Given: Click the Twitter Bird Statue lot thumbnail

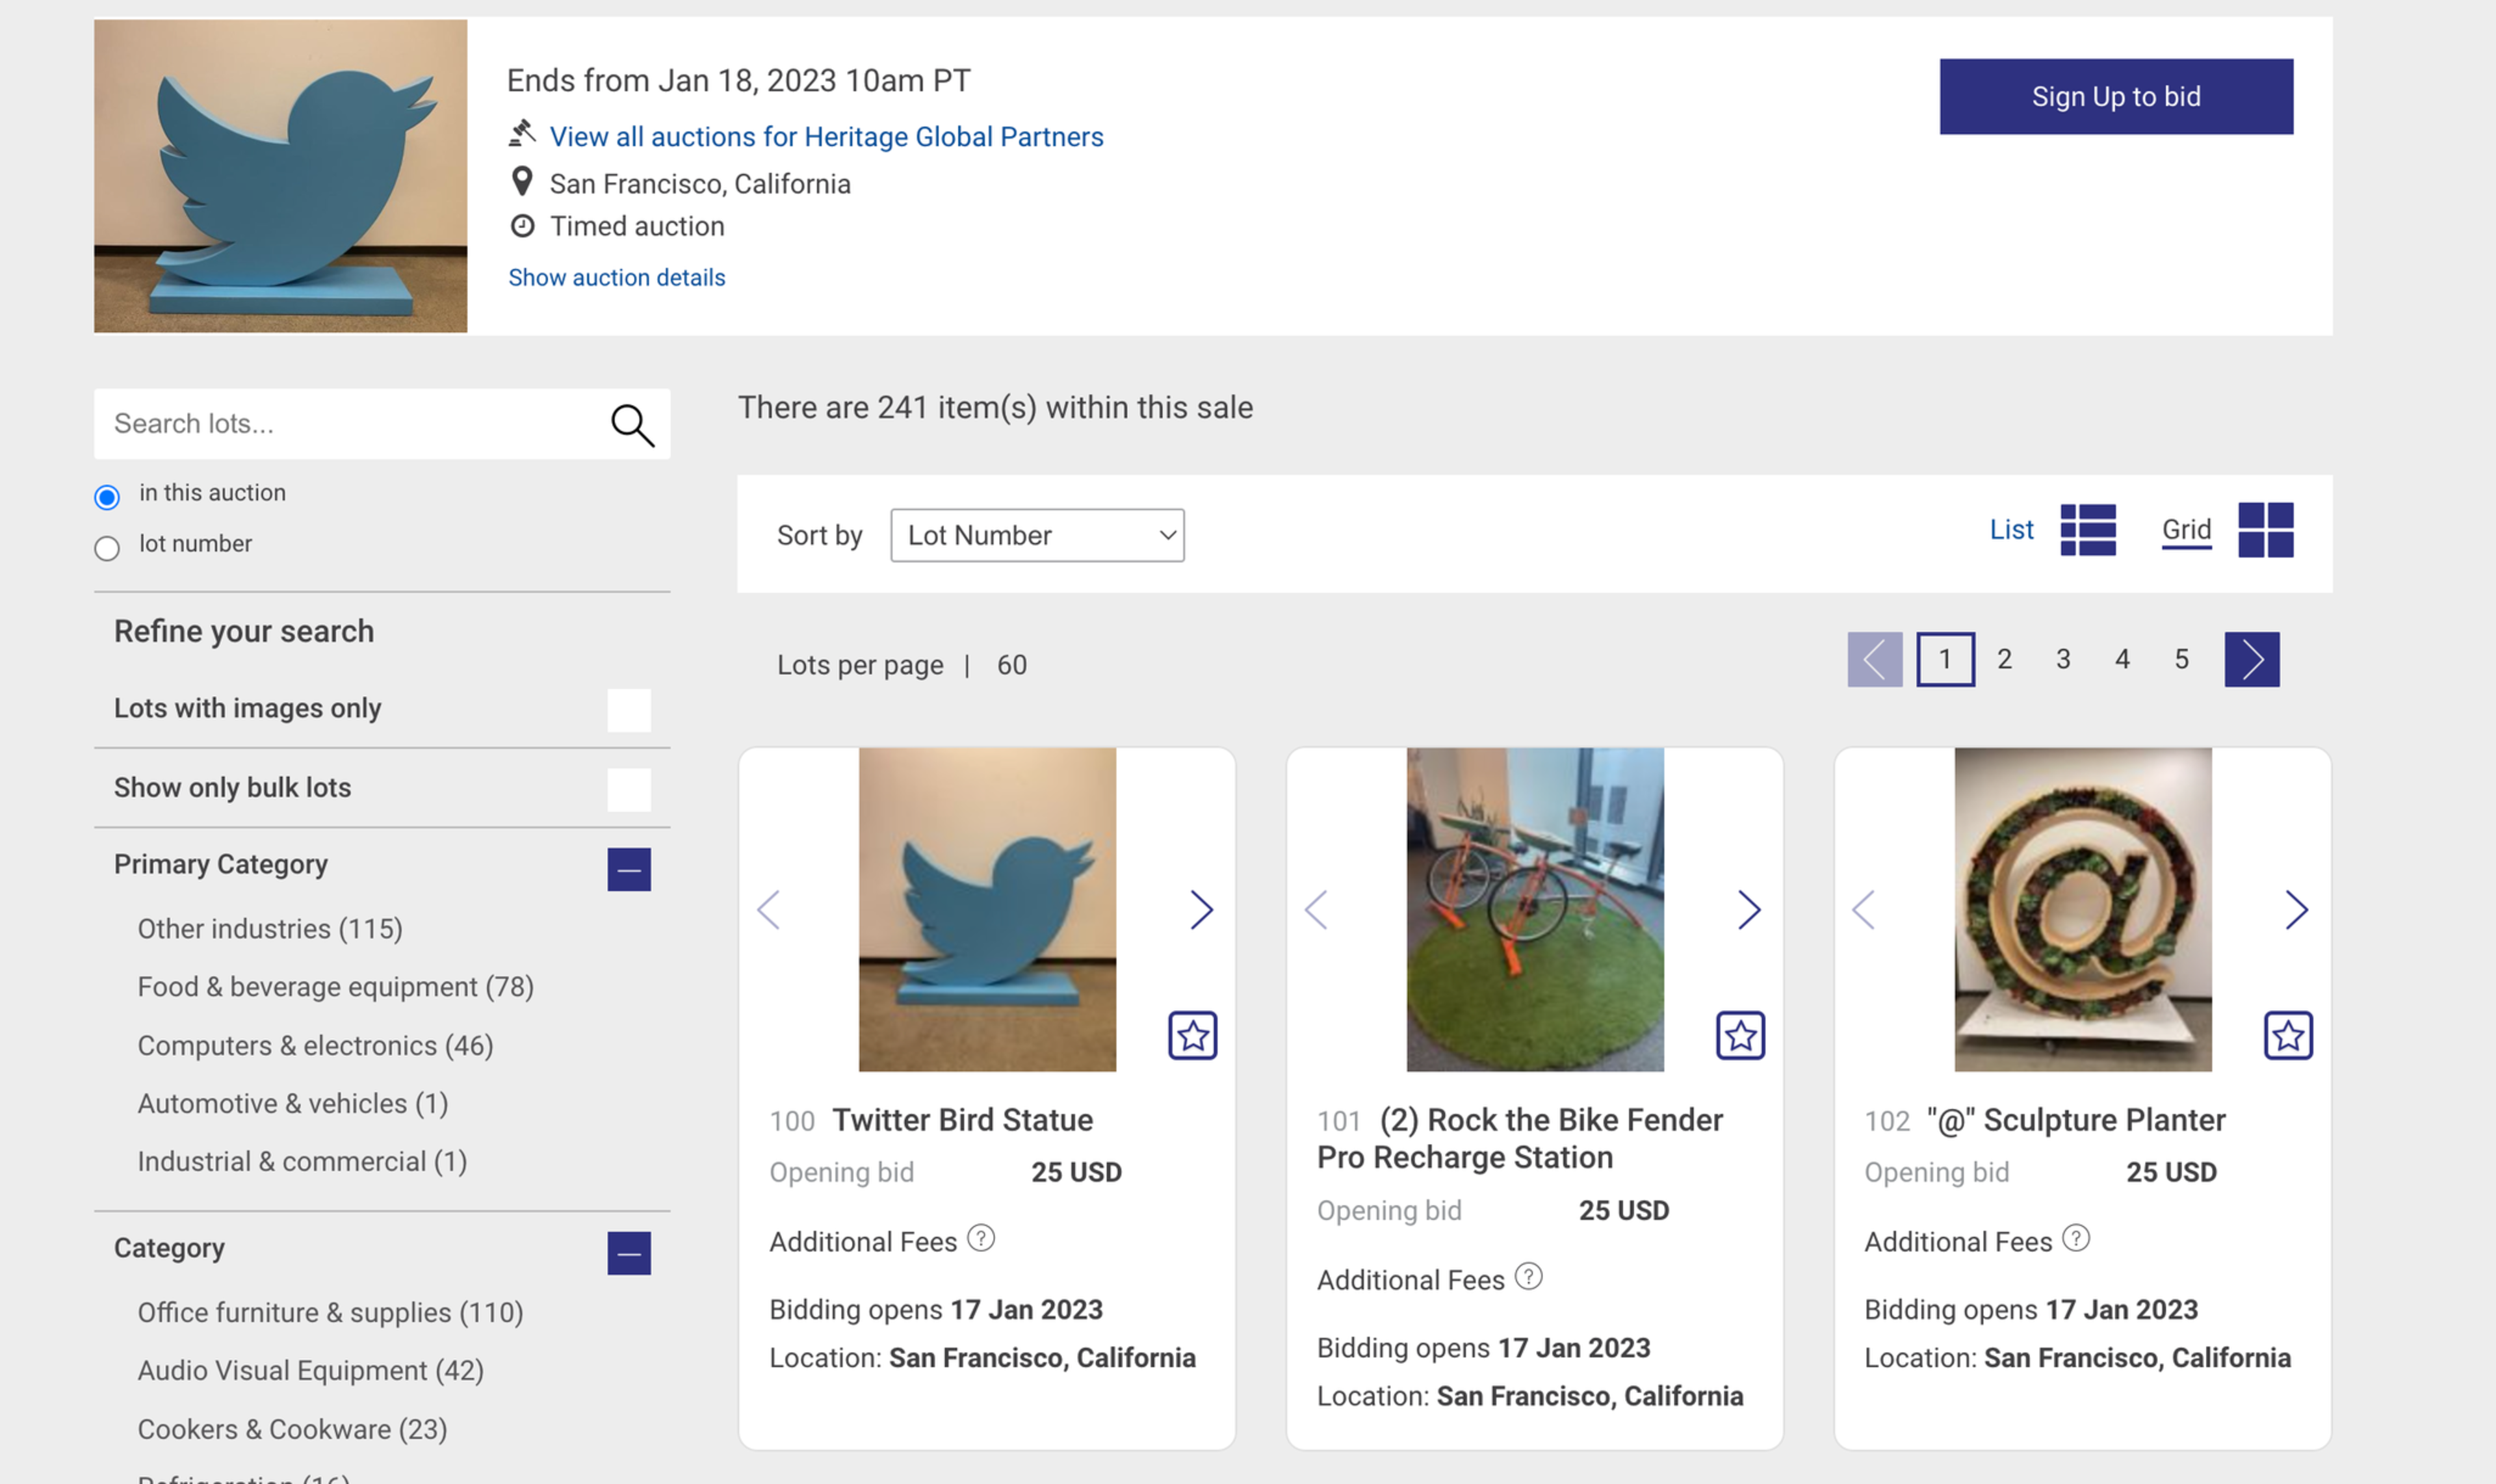Looking at the screenshot, I should (987, 910).
